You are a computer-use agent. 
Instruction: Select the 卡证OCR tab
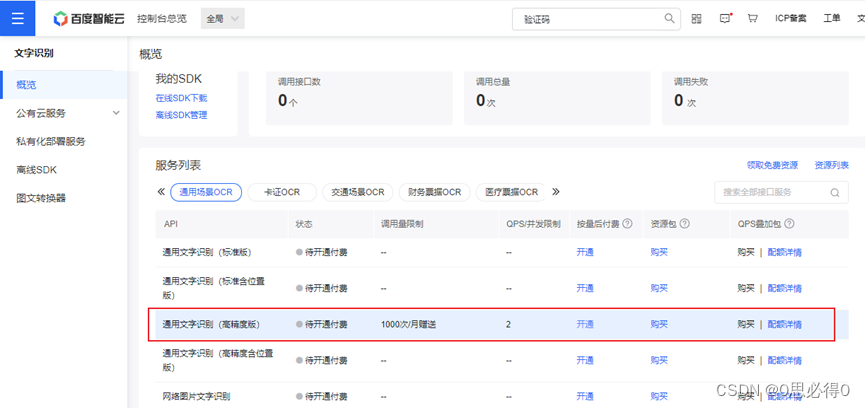tap(282, 192)
